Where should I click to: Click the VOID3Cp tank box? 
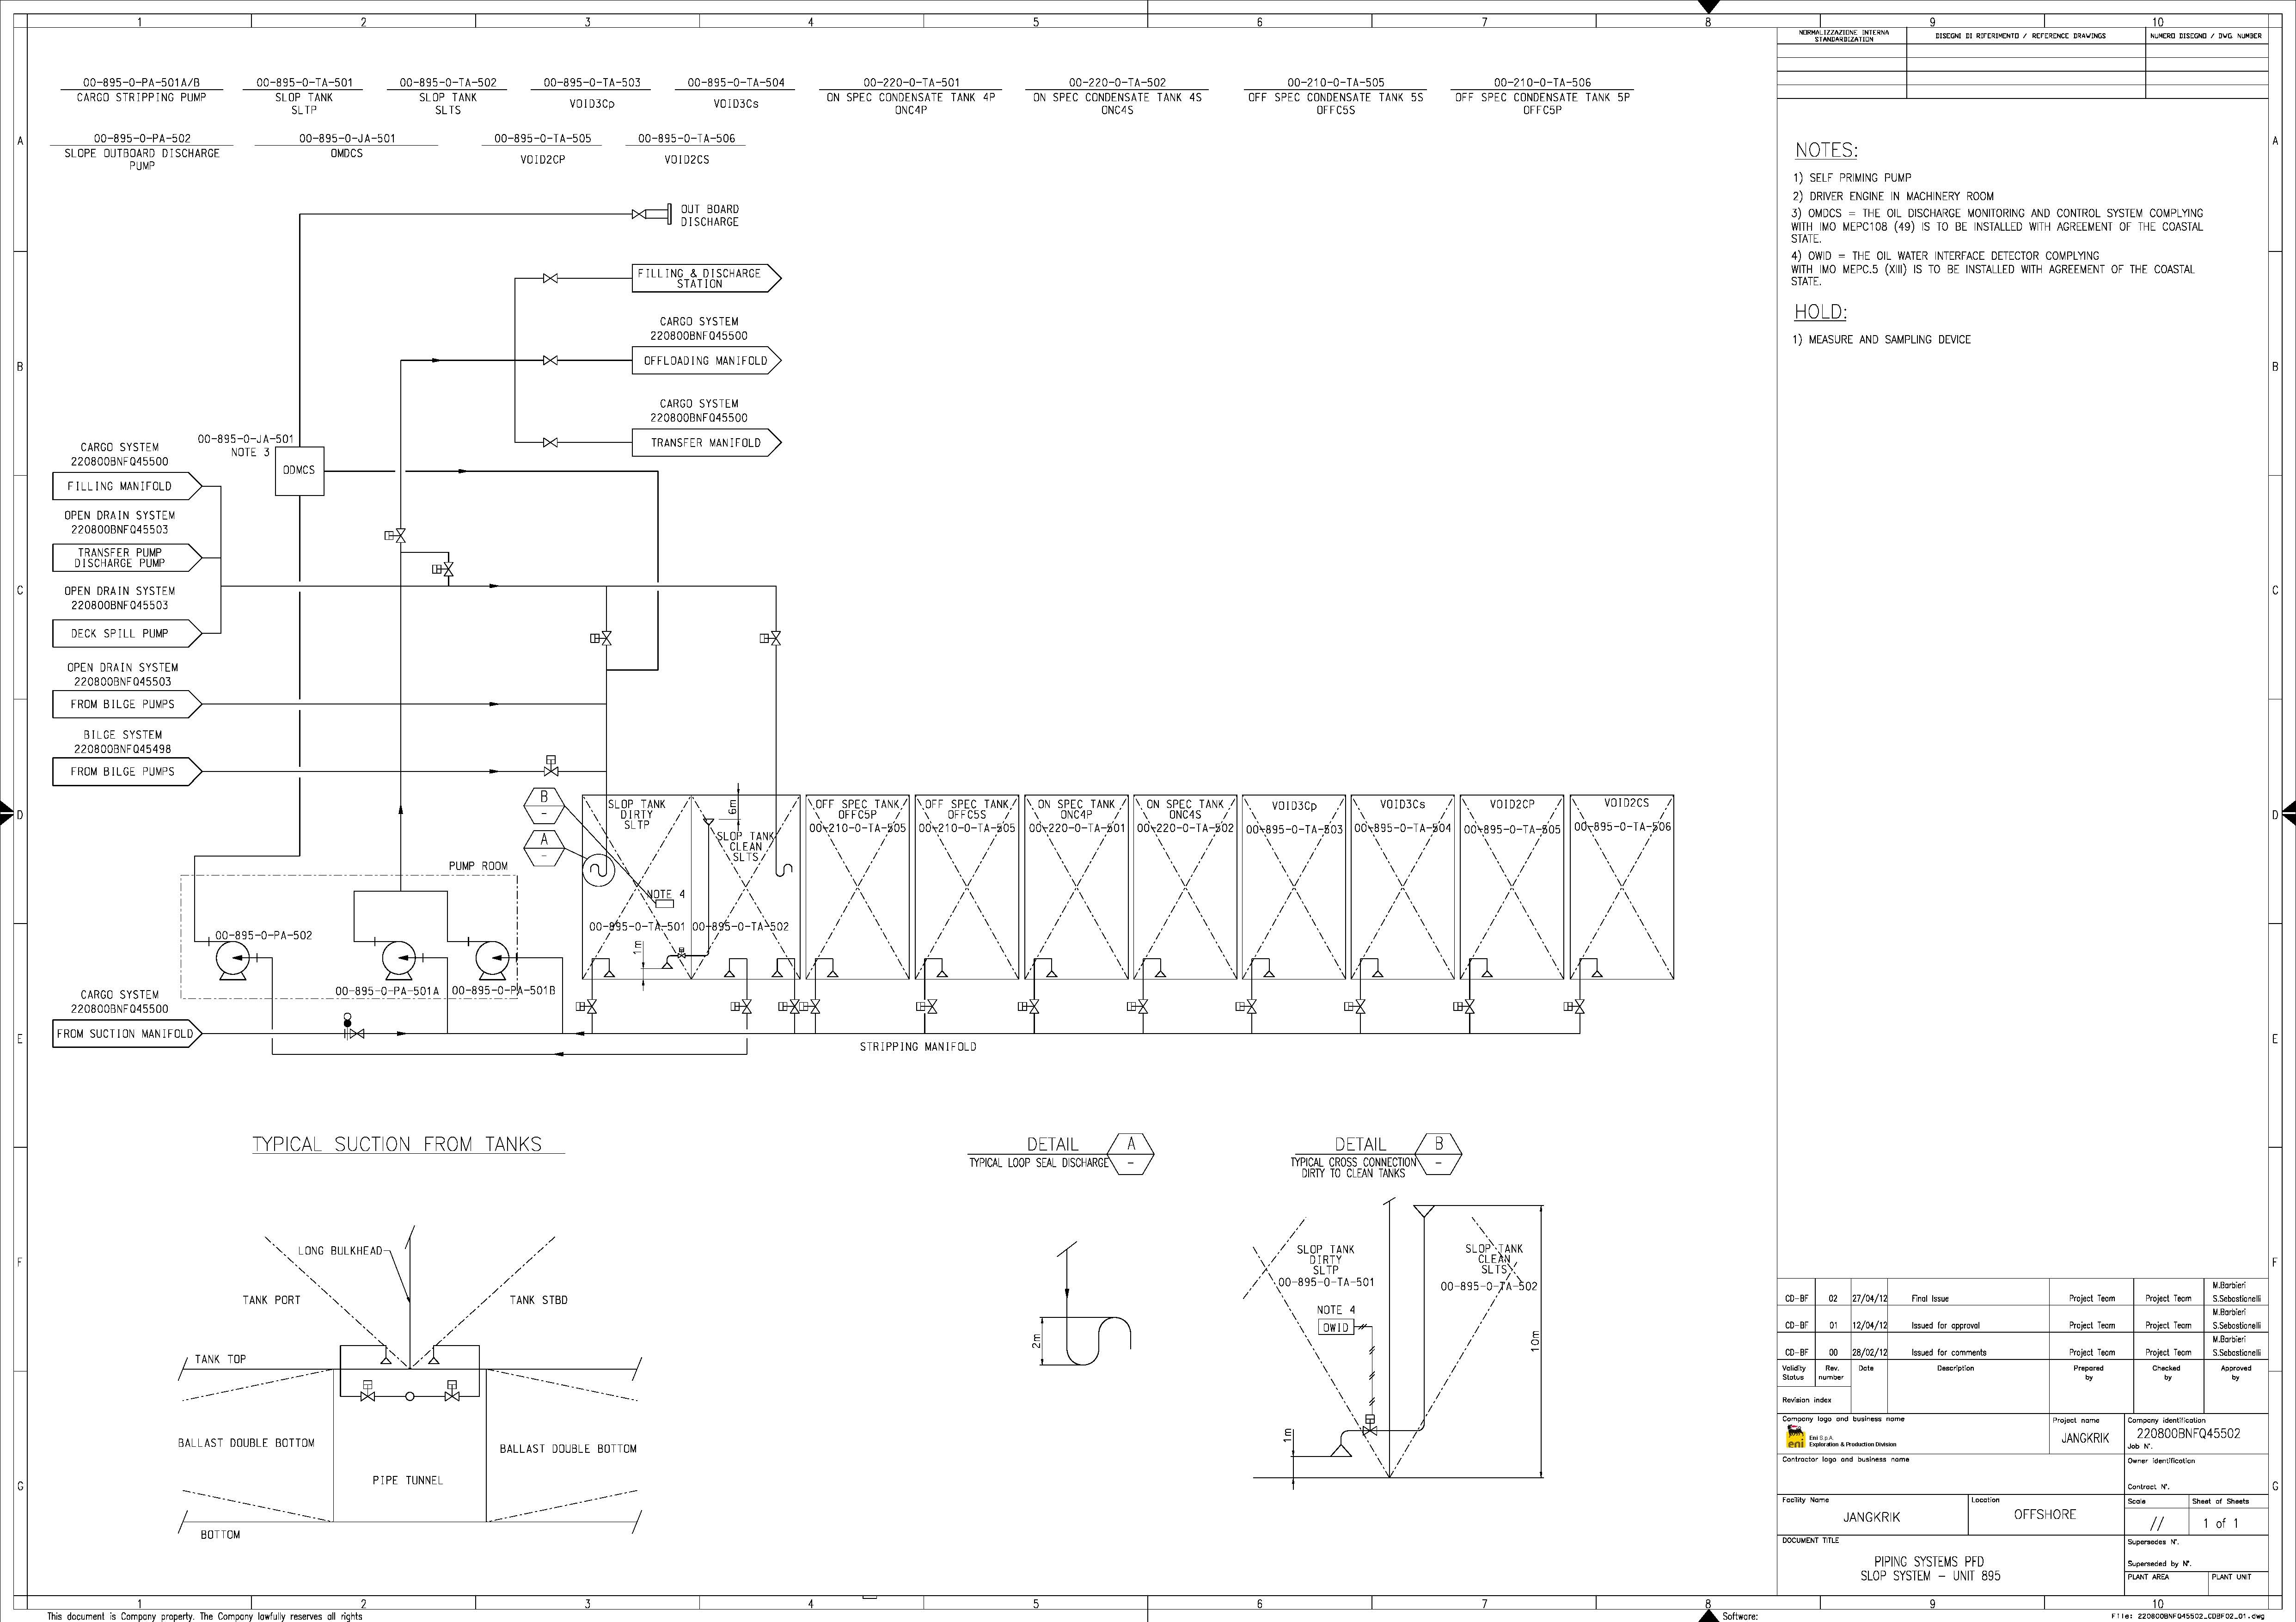tap(1294, 887)
